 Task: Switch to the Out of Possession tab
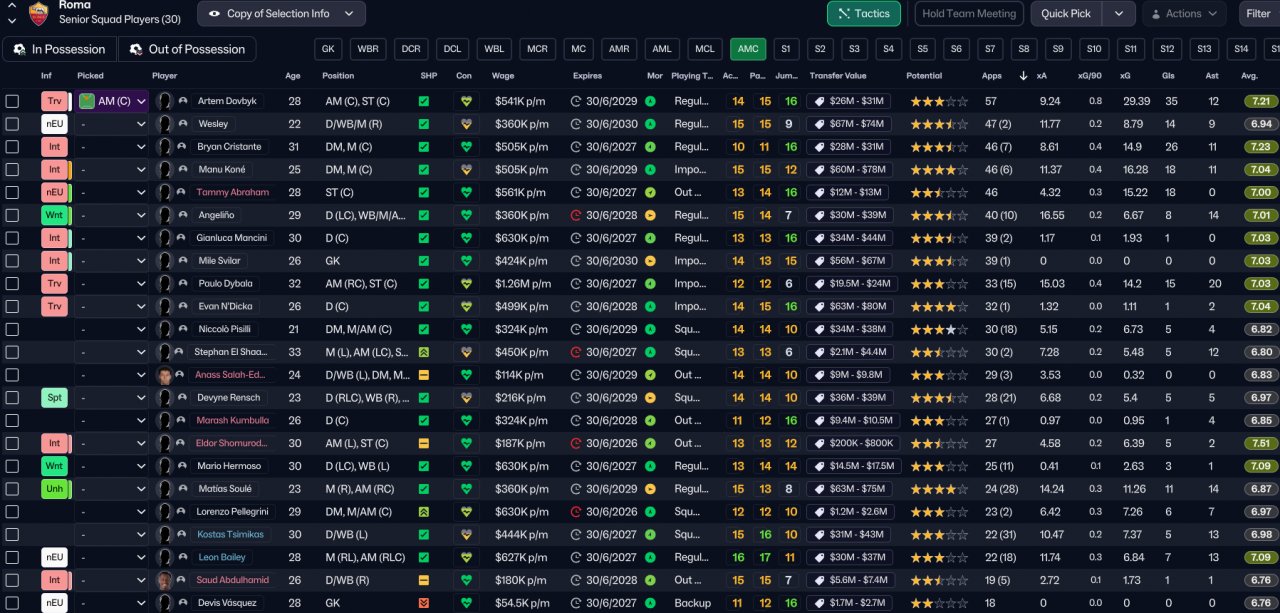pyautogui.click(x=187, y=49)
